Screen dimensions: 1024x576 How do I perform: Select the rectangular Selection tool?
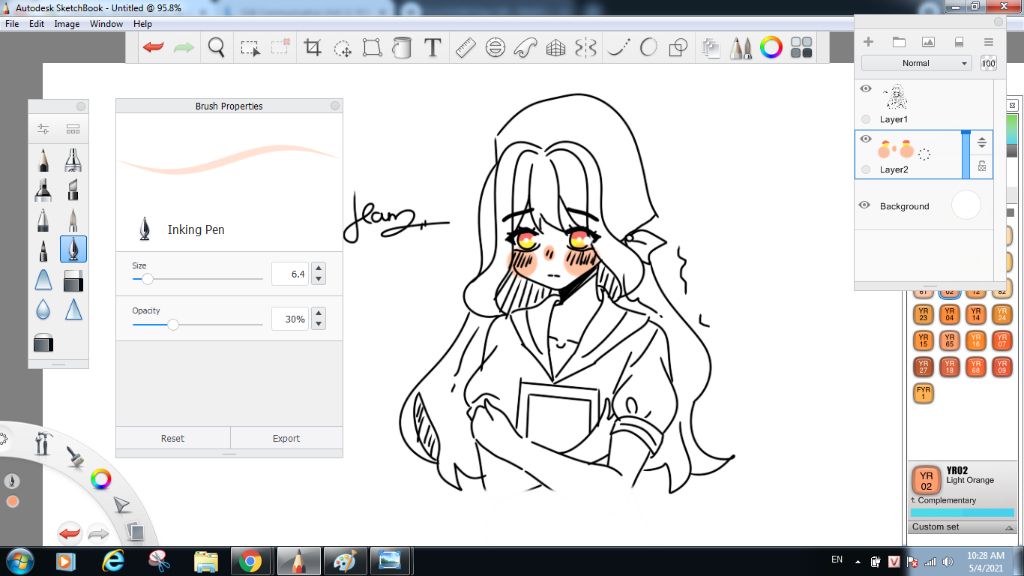click(x=249, y=48)
